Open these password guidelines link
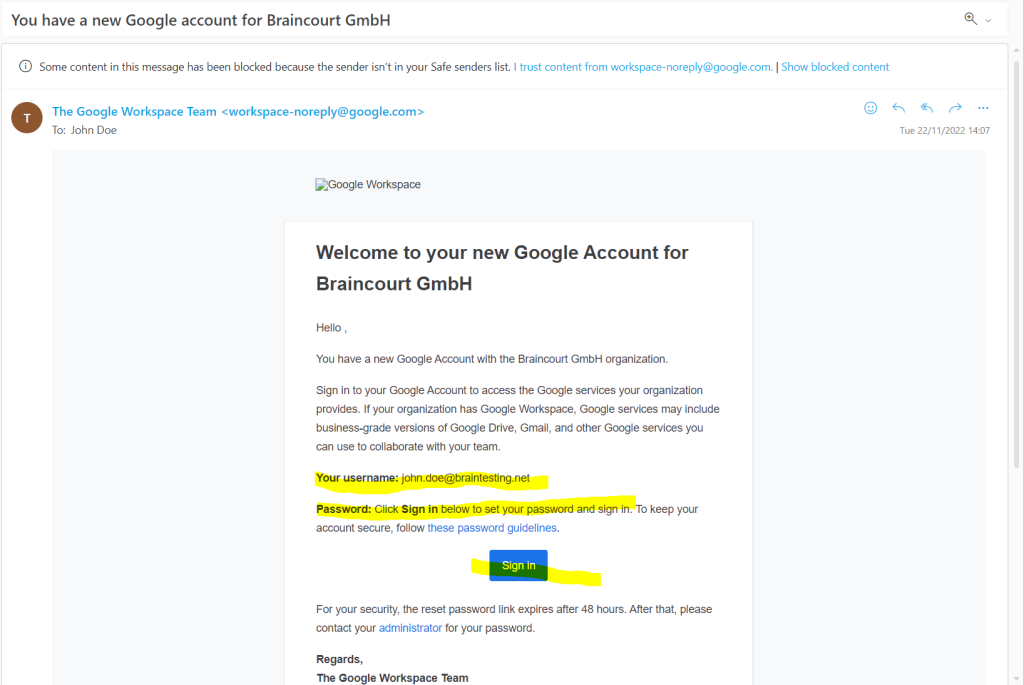The image size is (1024, 685). click(x=492, y=528)
